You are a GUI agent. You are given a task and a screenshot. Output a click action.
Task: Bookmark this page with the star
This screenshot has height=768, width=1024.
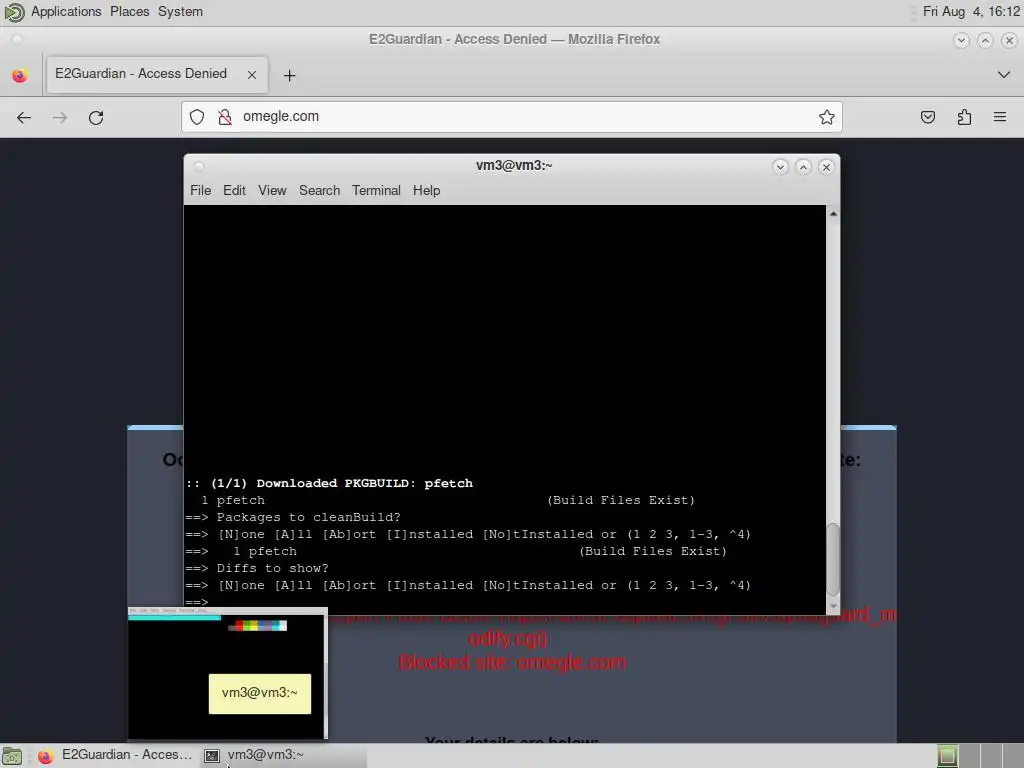point(827,117)
